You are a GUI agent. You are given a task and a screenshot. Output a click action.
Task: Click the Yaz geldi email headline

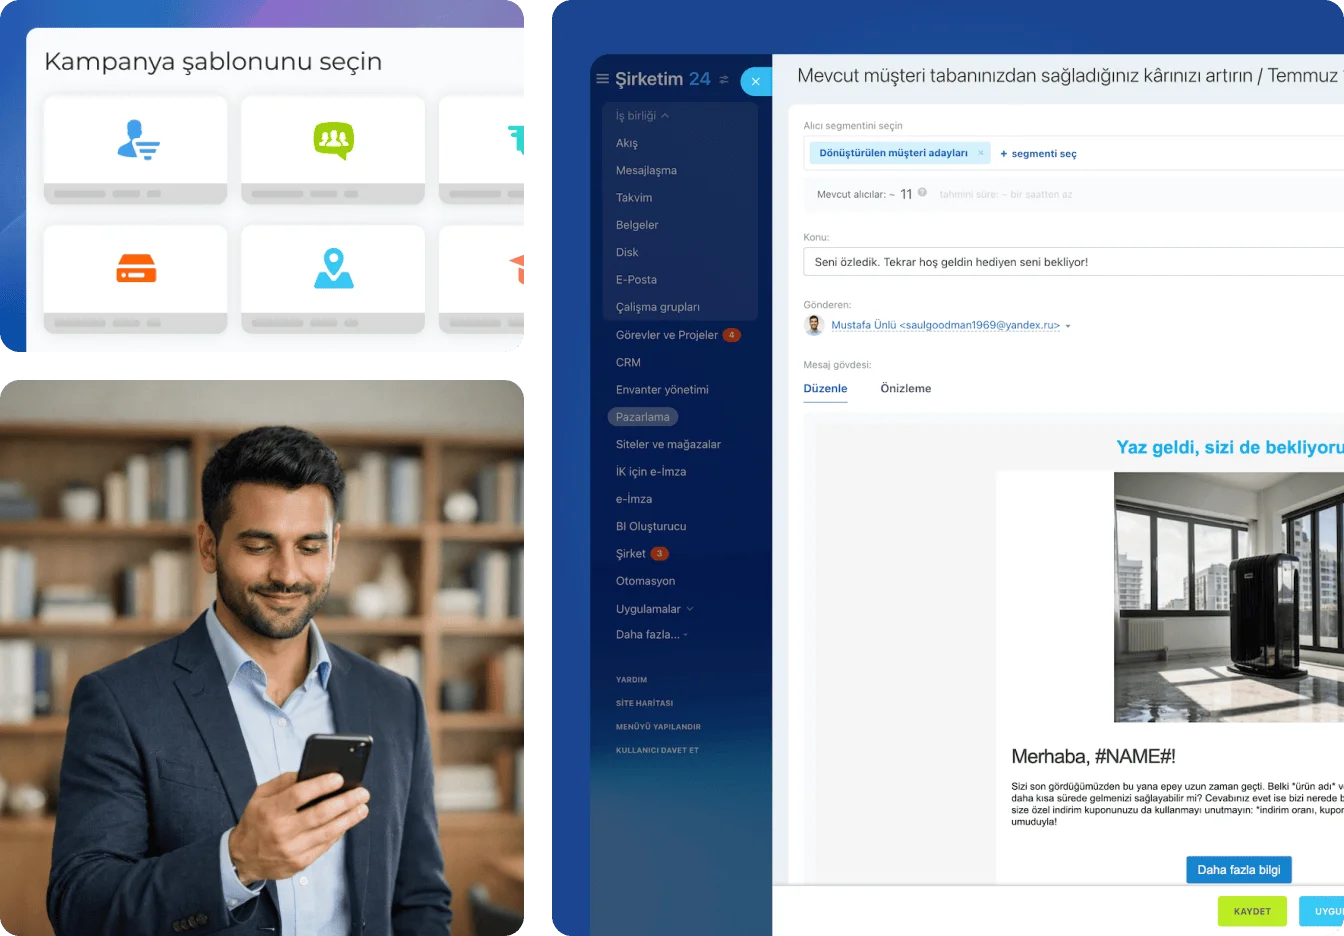(x=1230, y=448)
